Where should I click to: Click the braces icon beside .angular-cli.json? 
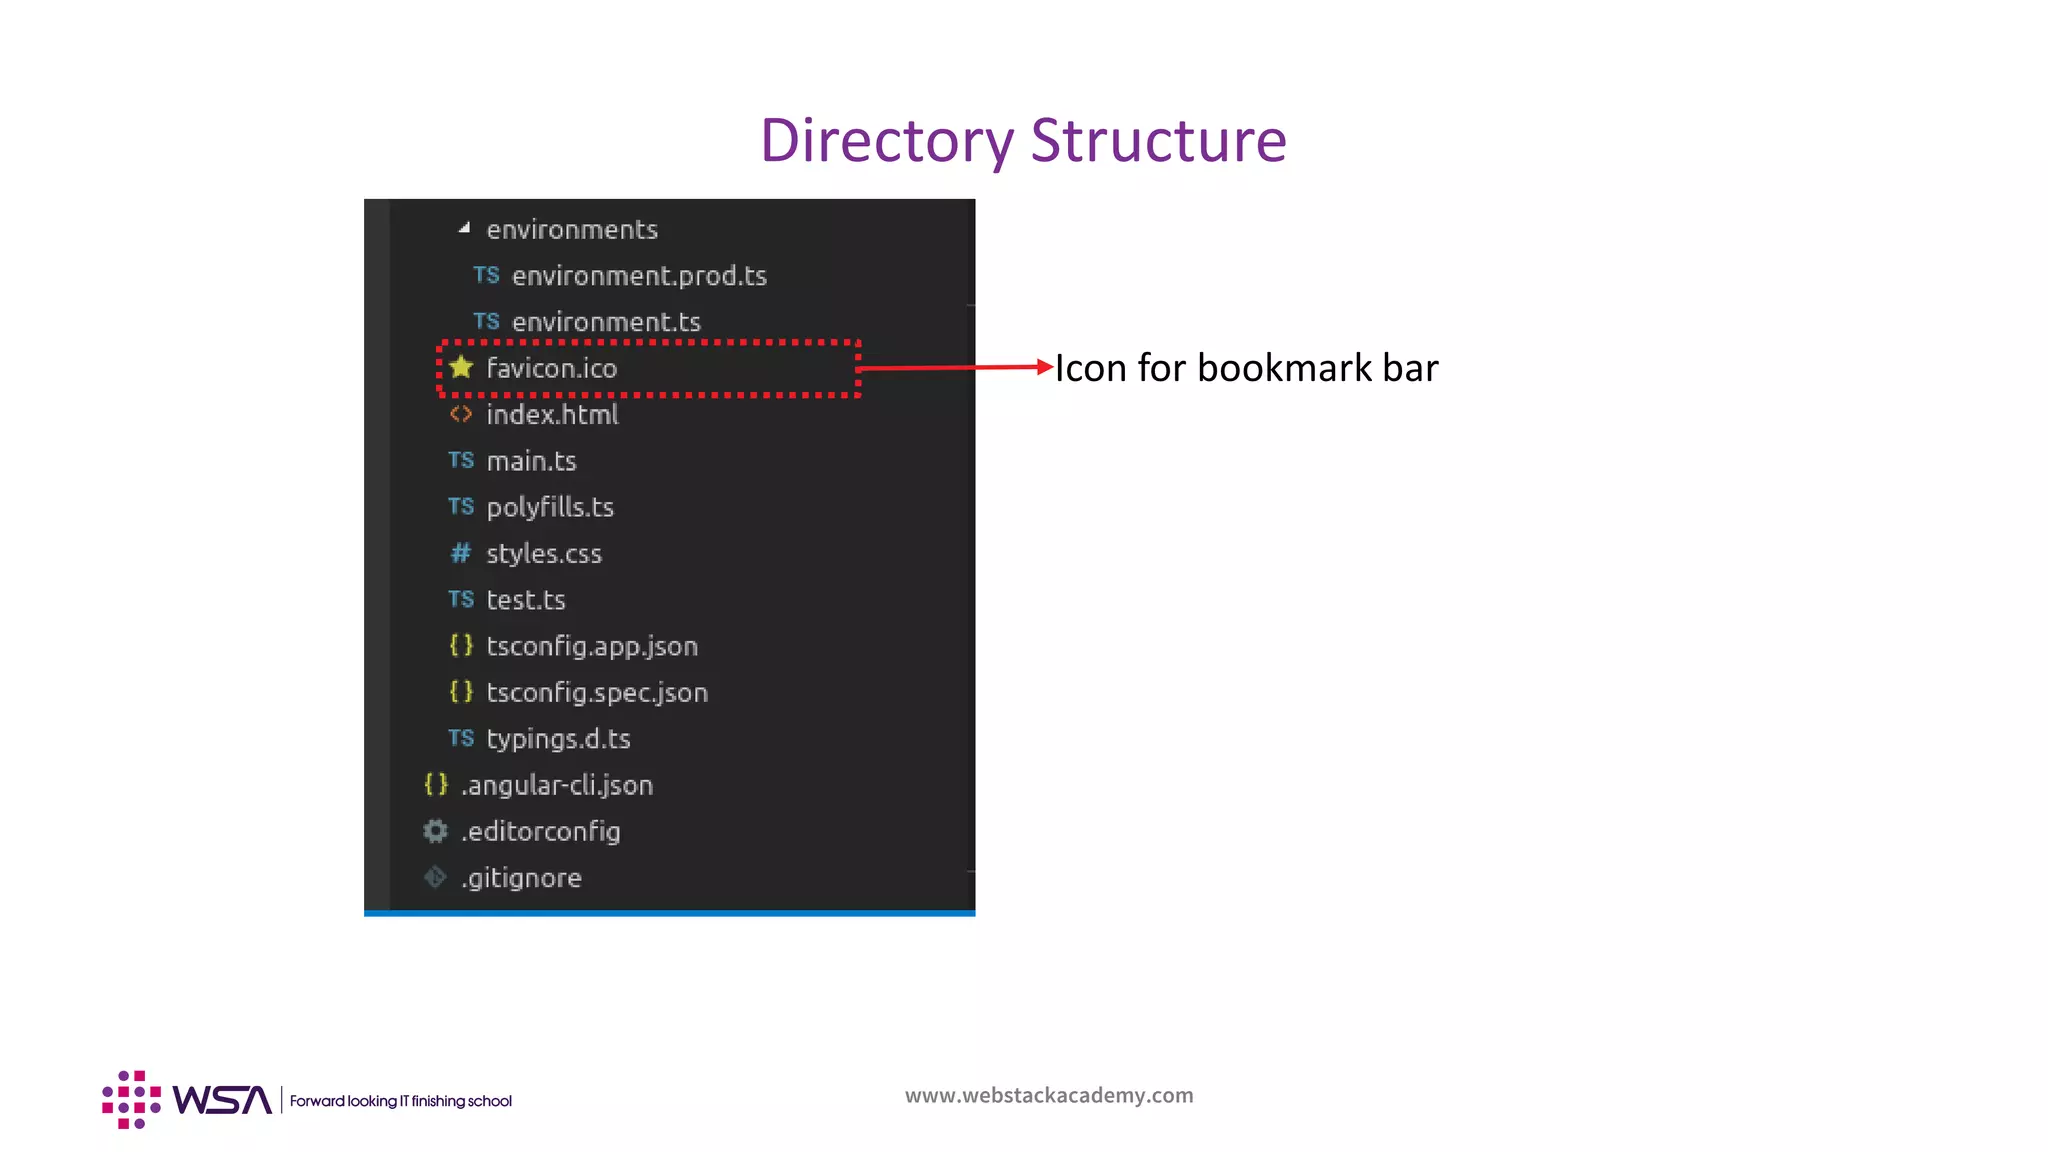435,784
